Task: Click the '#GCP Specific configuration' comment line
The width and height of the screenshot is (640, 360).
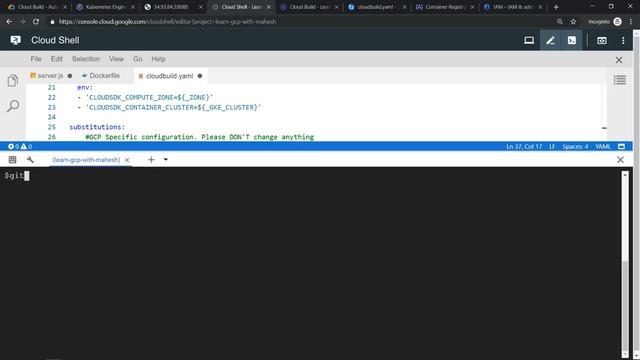Action: pos(200,137)
